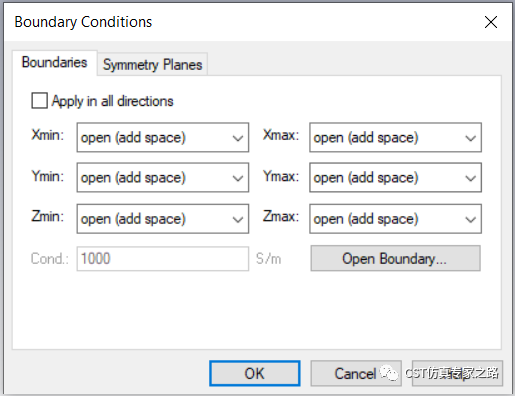
Task: Click the Ymax dropdown chevron arrow
Action: click(x=470, y=178)
